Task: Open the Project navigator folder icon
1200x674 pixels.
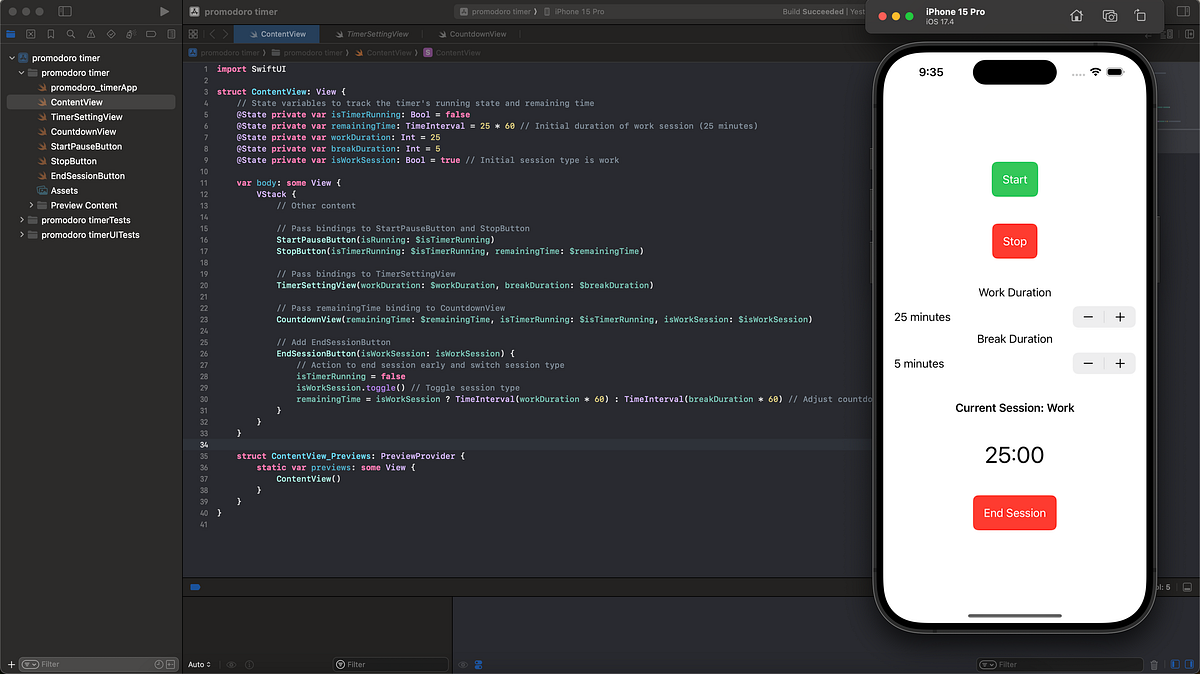Action: [12, 32]
